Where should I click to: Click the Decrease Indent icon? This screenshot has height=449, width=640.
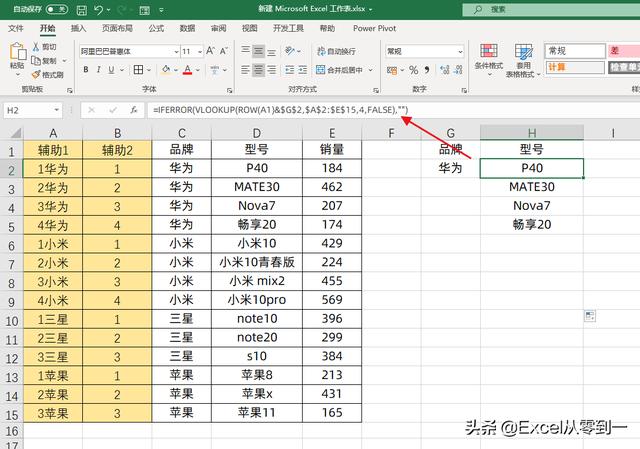coord(289,70)
